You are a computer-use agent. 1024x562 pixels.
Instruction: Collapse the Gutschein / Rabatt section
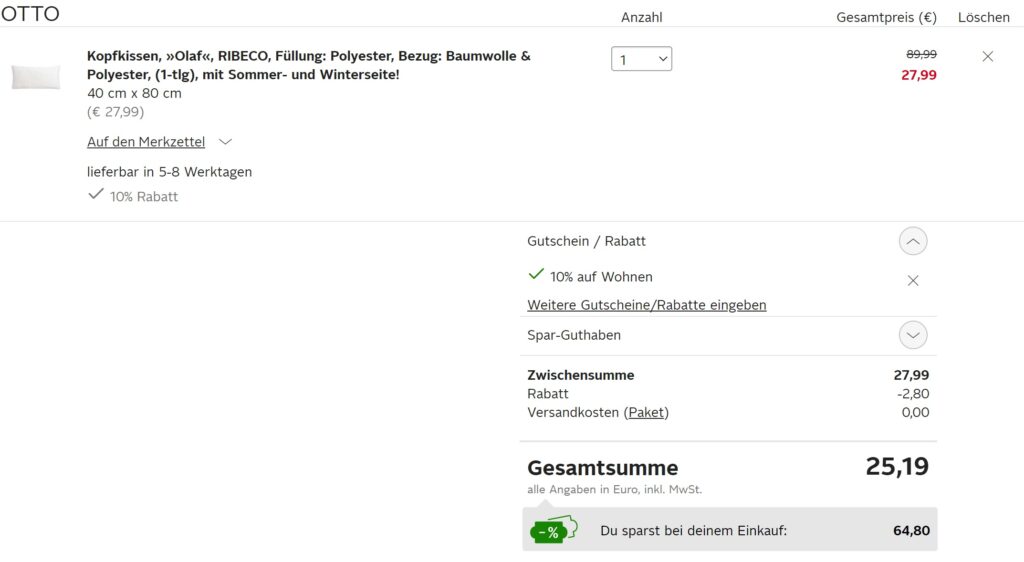[x=913, y=242]
